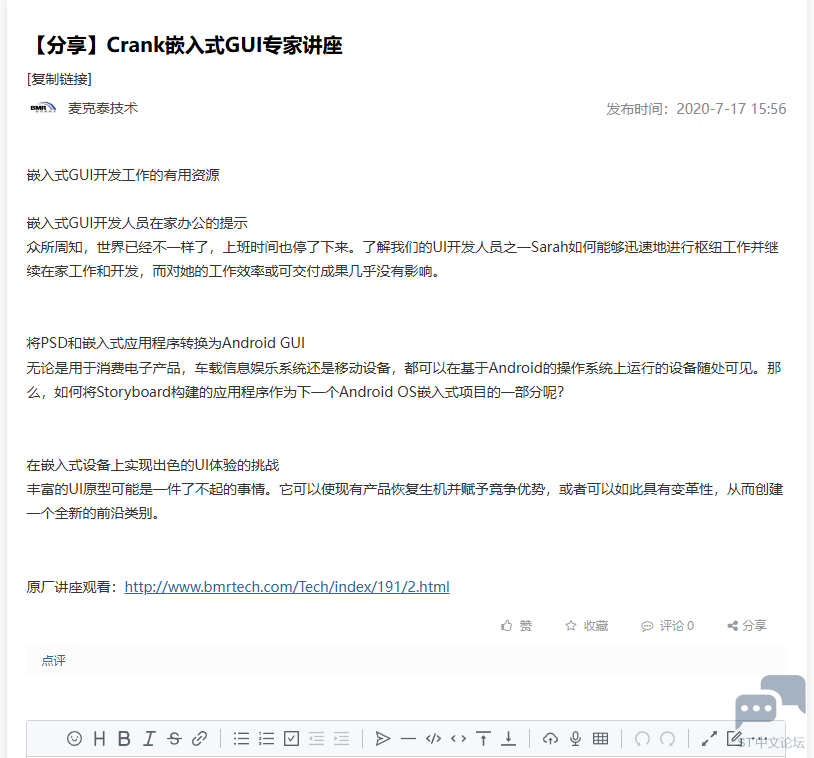Image resolution: width=814 pixels, height=758 pixels.
Task: Click the 点评 link
Action: (53, 660)
